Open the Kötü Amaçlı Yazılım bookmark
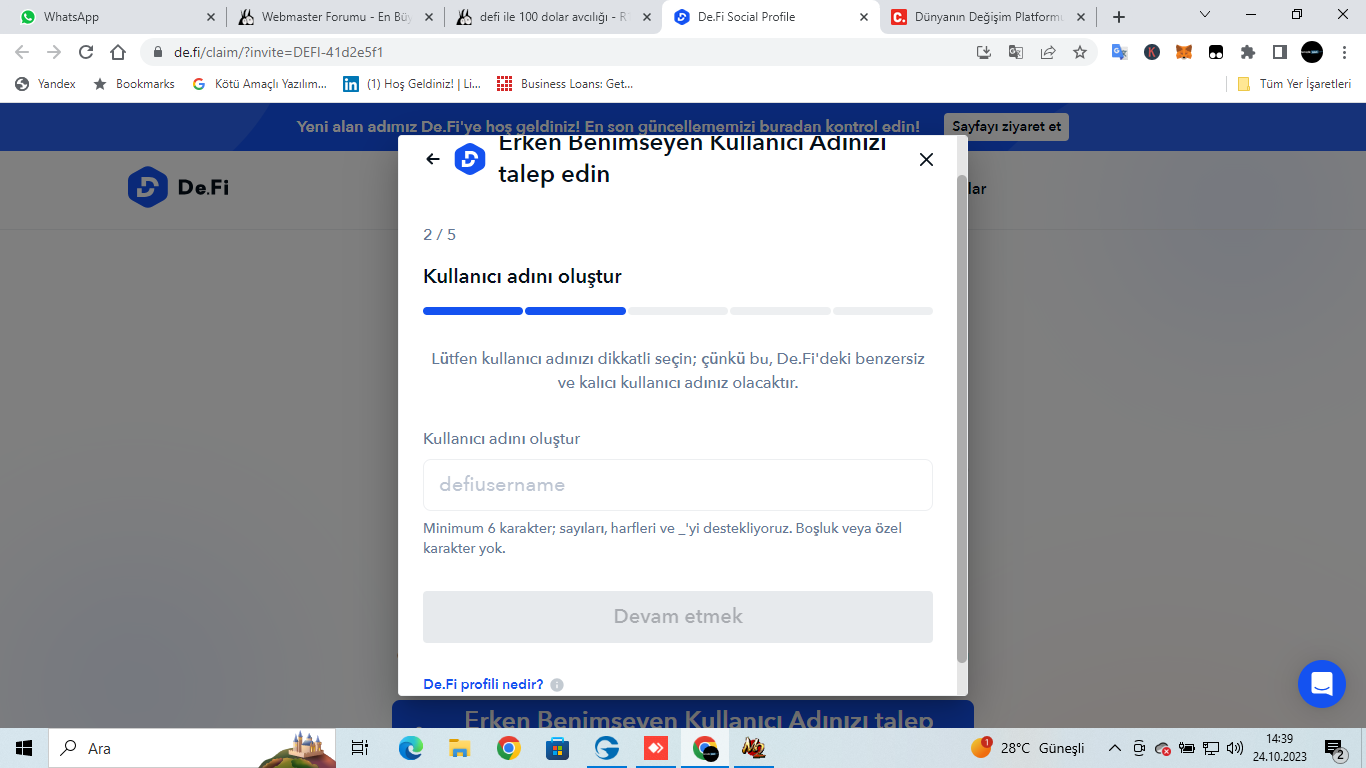This screenshot has height=768, width=1366. pos(260,84)
